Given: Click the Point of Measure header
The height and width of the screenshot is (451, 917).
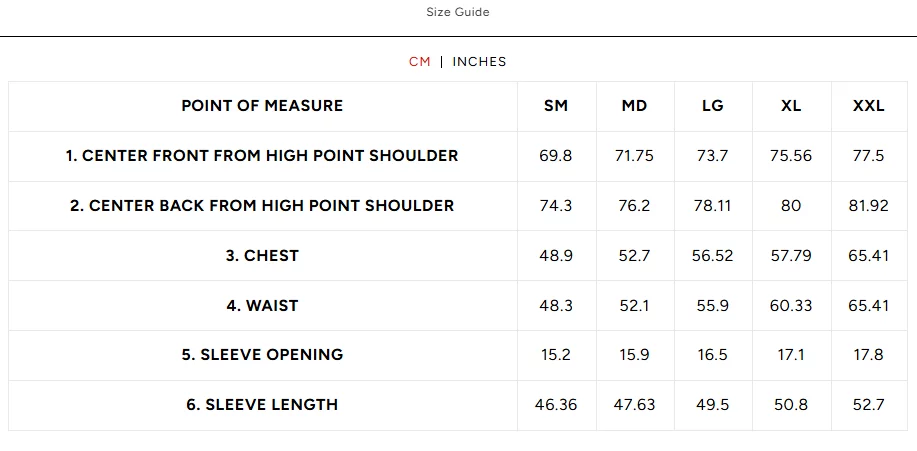Looking at the screenshot, I should click(x=262, y=106).
